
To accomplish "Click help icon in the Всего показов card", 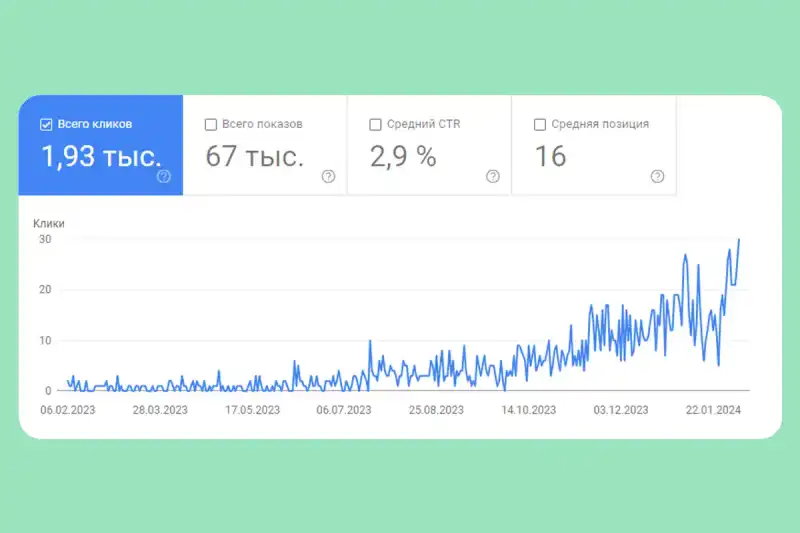I will point(328,177).
